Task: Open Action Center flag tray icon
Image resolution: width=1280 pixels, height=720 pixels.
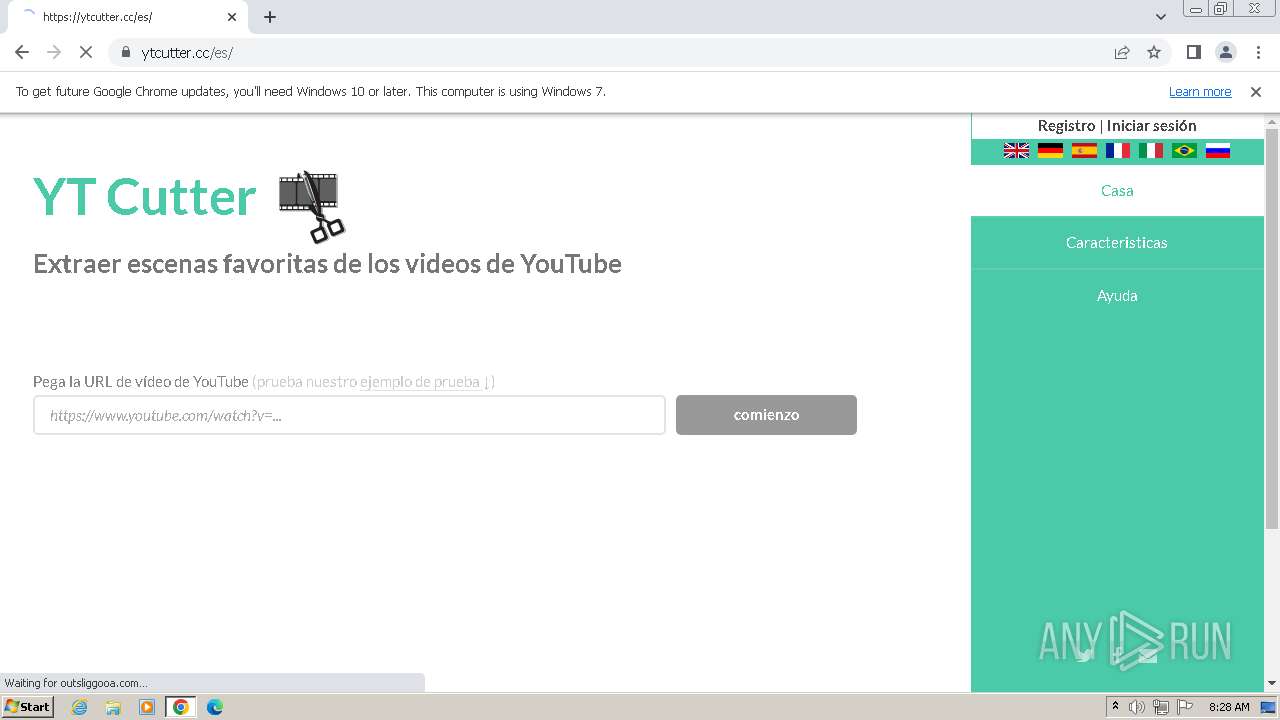Action: click(x=1185, y=707)
